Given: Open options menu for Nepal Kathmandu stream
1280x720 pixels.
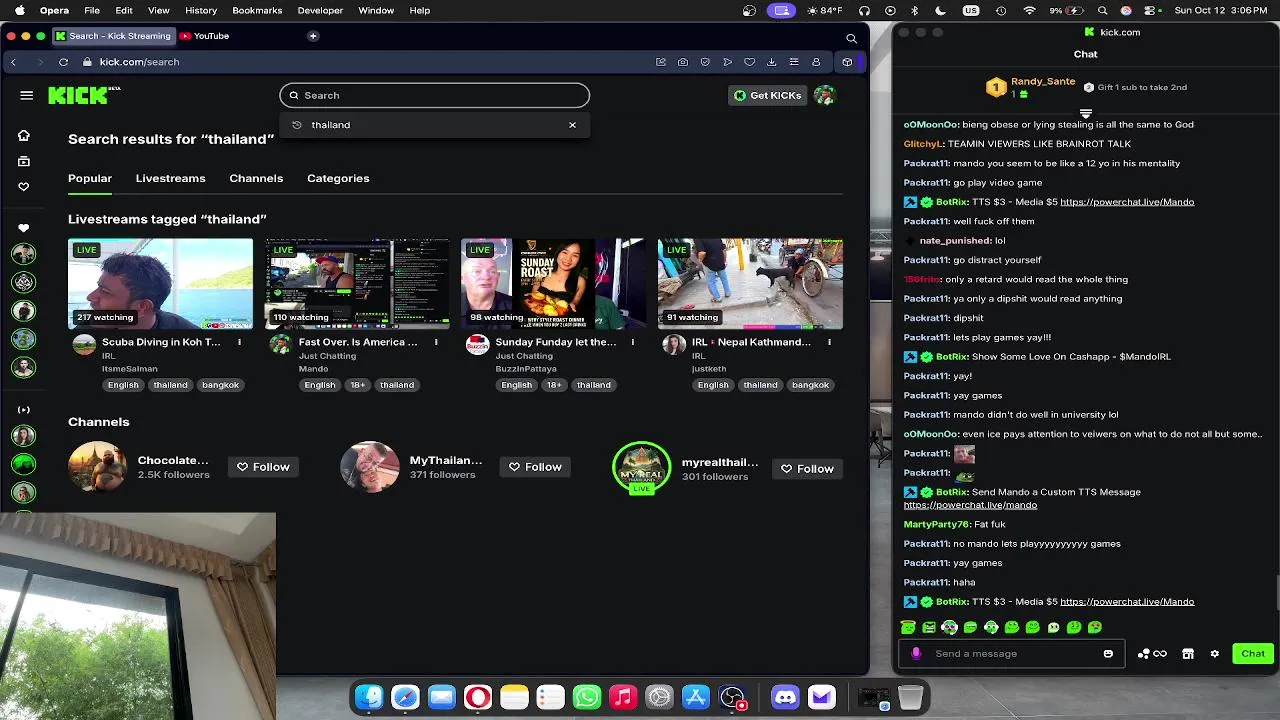Looking at the screenshot, I should pos(829,342).
